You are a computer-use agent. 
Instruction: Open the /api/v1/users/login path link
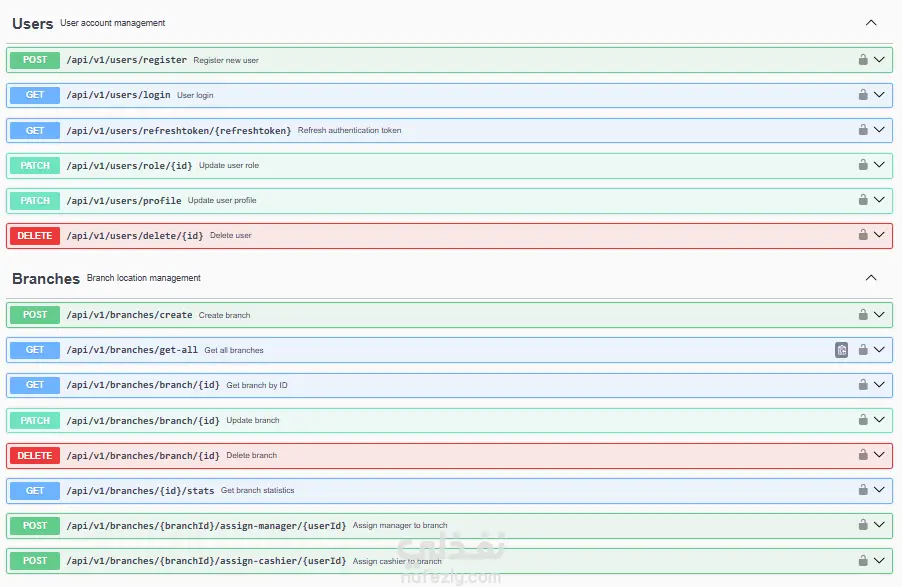click(118, 95)
